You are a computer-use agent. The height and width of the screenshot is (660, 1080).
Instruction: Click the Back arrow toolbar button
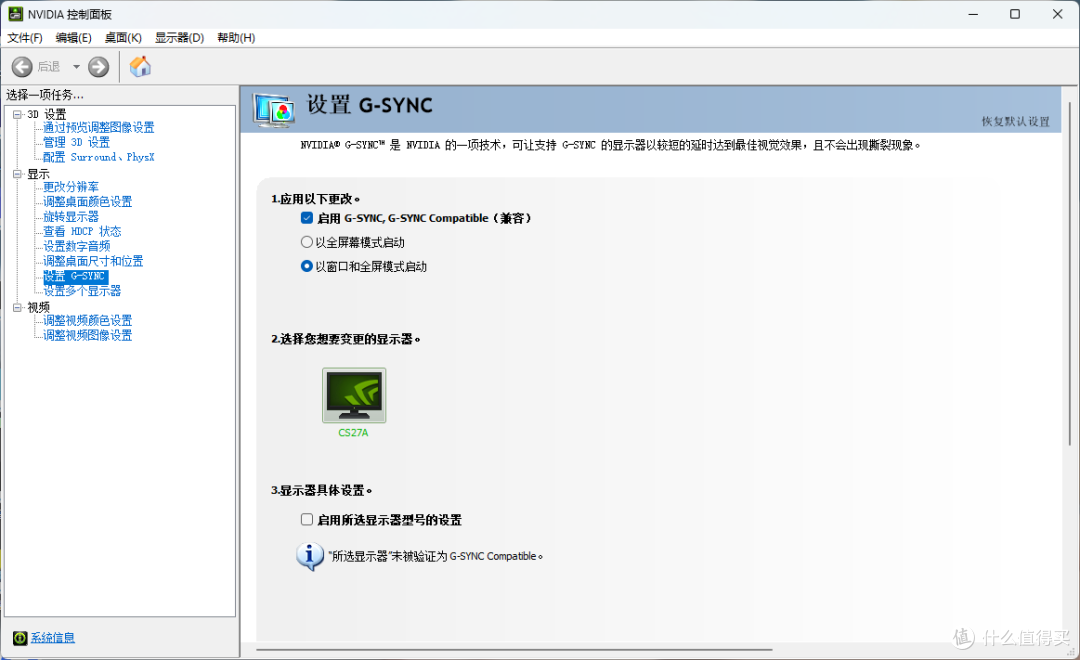pos(22,67)
